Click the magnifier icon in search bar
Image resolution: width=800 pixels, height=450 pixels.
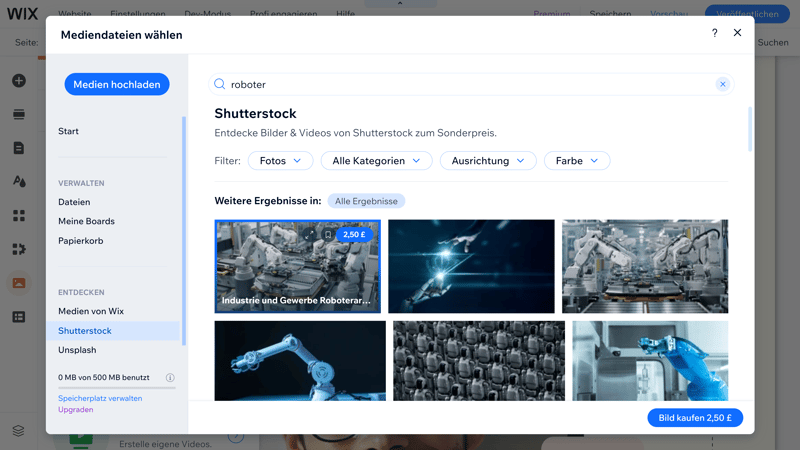(220, 85)
